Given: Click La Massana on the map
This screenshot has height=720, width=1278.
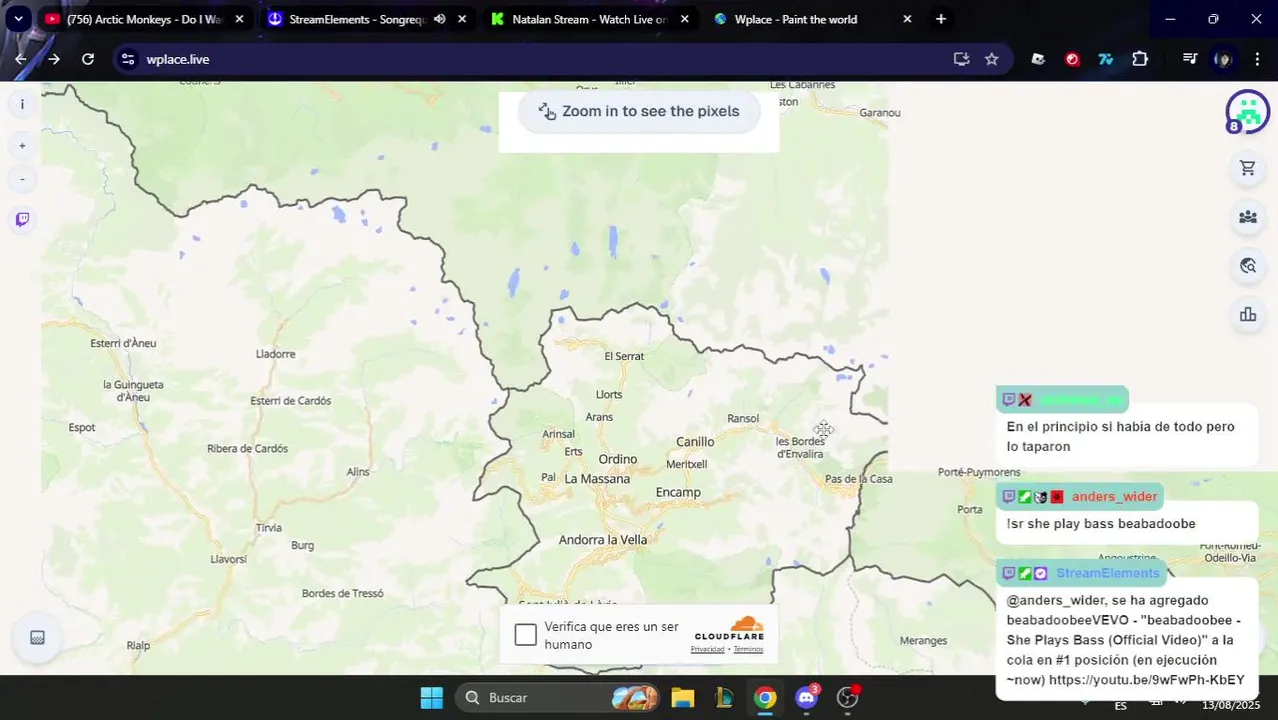Looking at the screenshot, I should click(597, 479).
